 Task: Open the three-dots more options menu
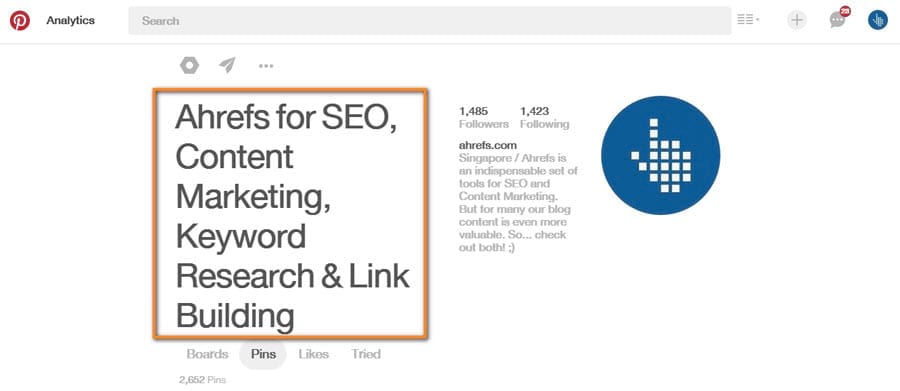(x=266, y=66)
